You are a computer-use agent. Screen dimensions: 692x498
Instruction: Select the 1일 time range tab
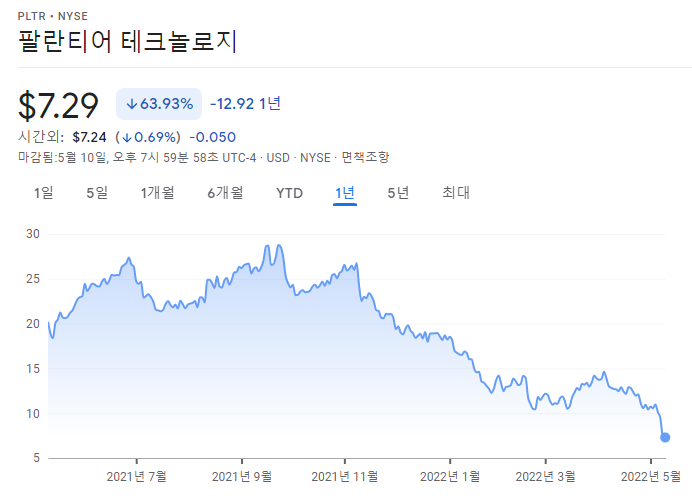click(44, 193)
